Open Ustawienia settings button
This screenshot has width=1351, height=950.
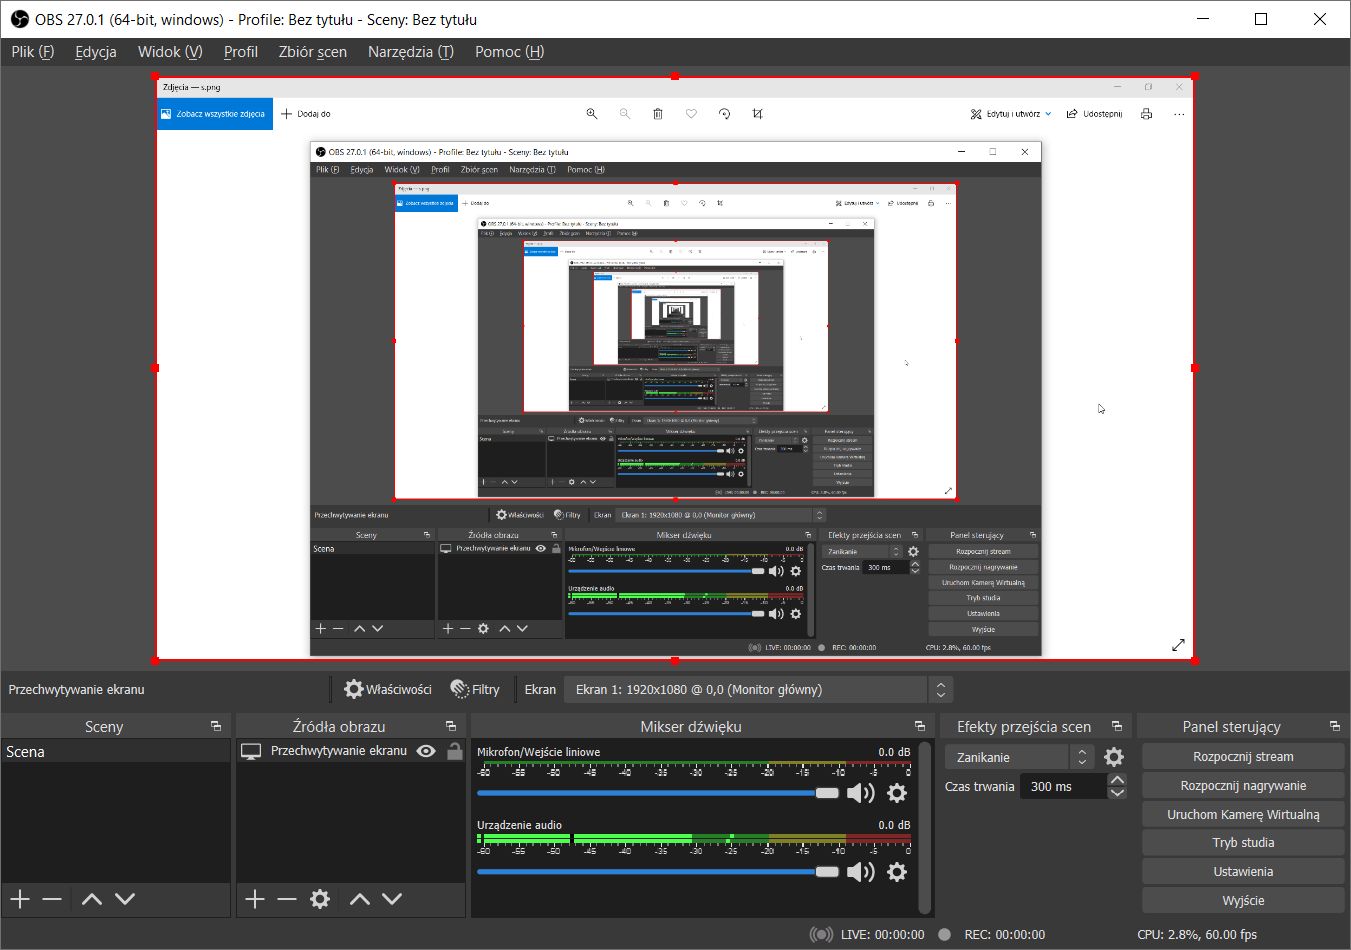click(1243, 872)
